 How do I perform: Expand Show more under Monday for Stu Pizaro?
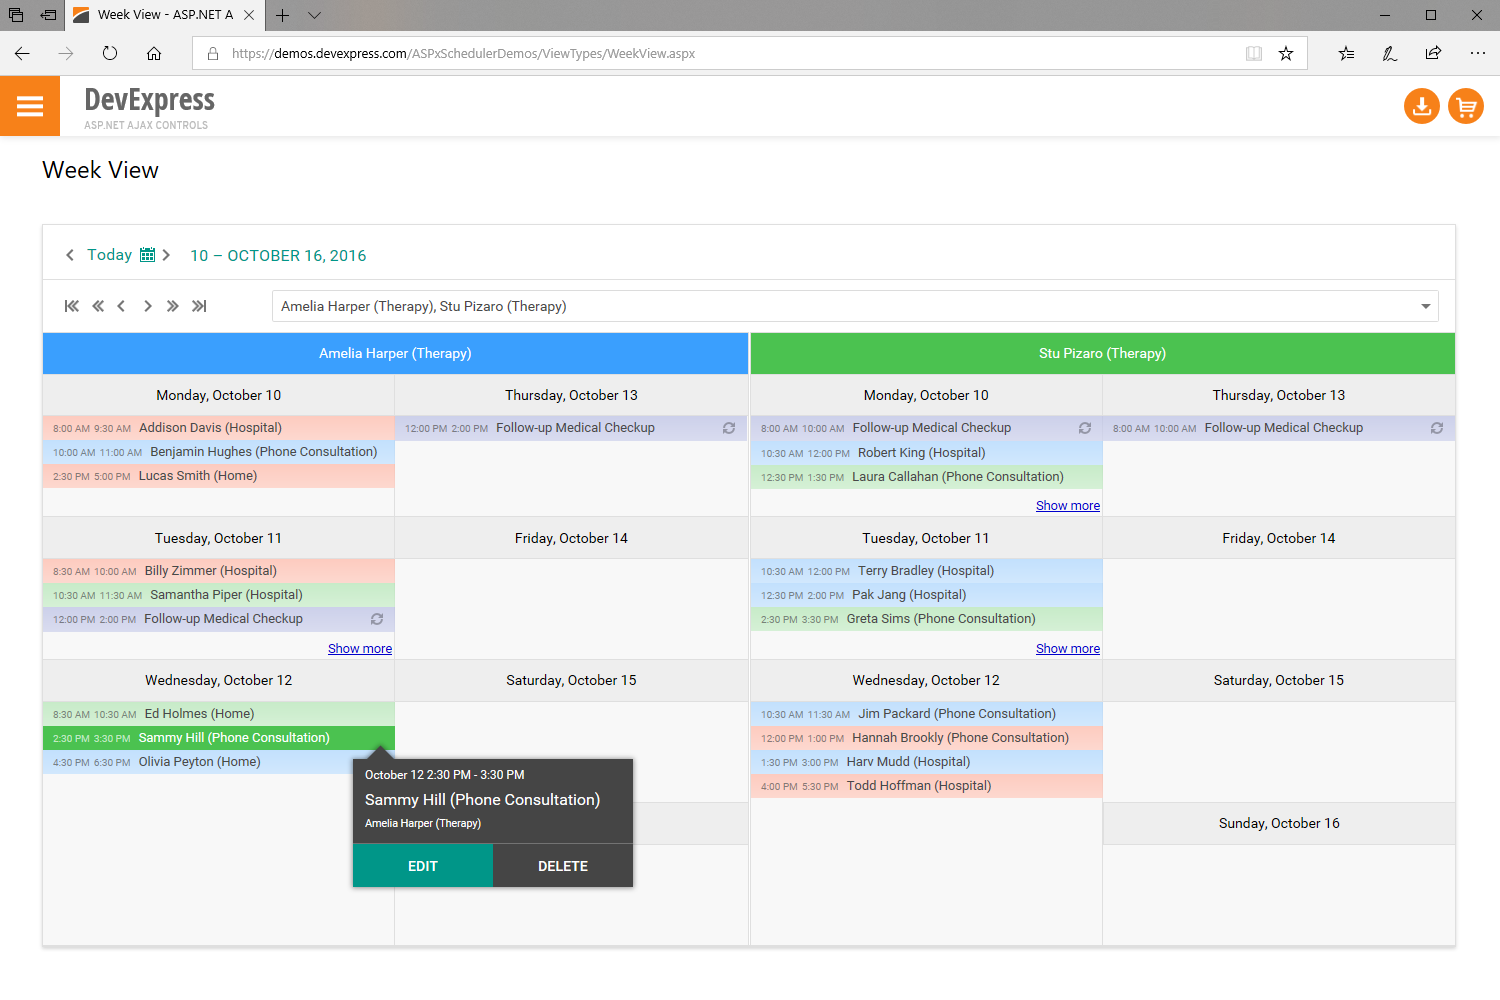(1067, 505)
